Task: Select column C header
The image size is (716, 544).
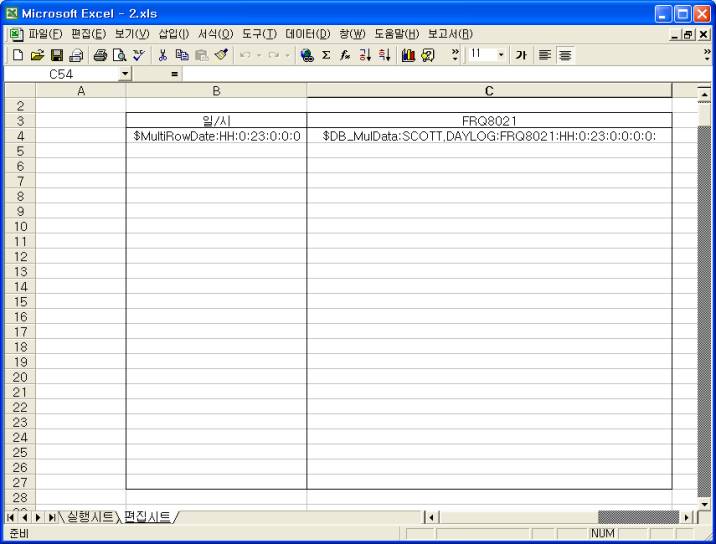Action: click(489, 91)
